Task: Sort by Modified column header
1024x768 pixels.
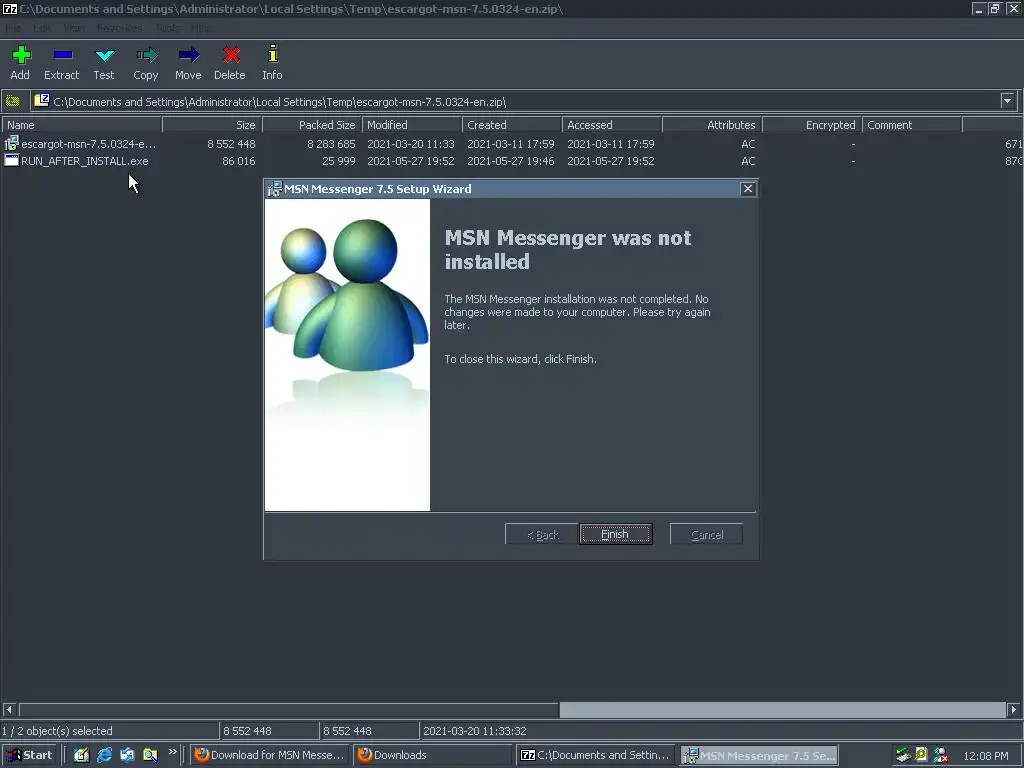Action: click(412, 125)
